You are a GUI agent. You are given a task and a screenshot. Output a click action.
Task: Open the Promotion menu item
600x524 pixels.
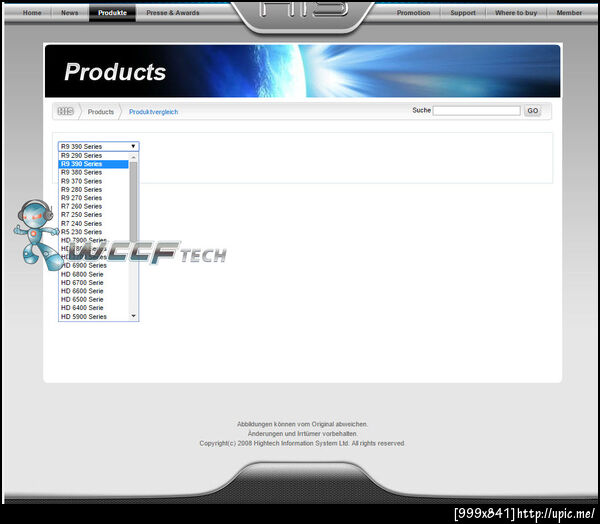pos(413,13)
